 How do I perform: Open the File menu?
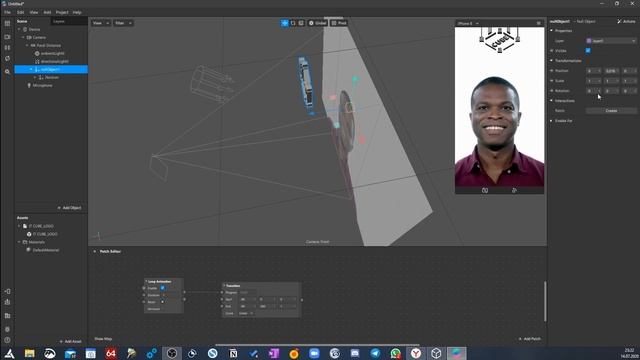[x=7, y=12]
